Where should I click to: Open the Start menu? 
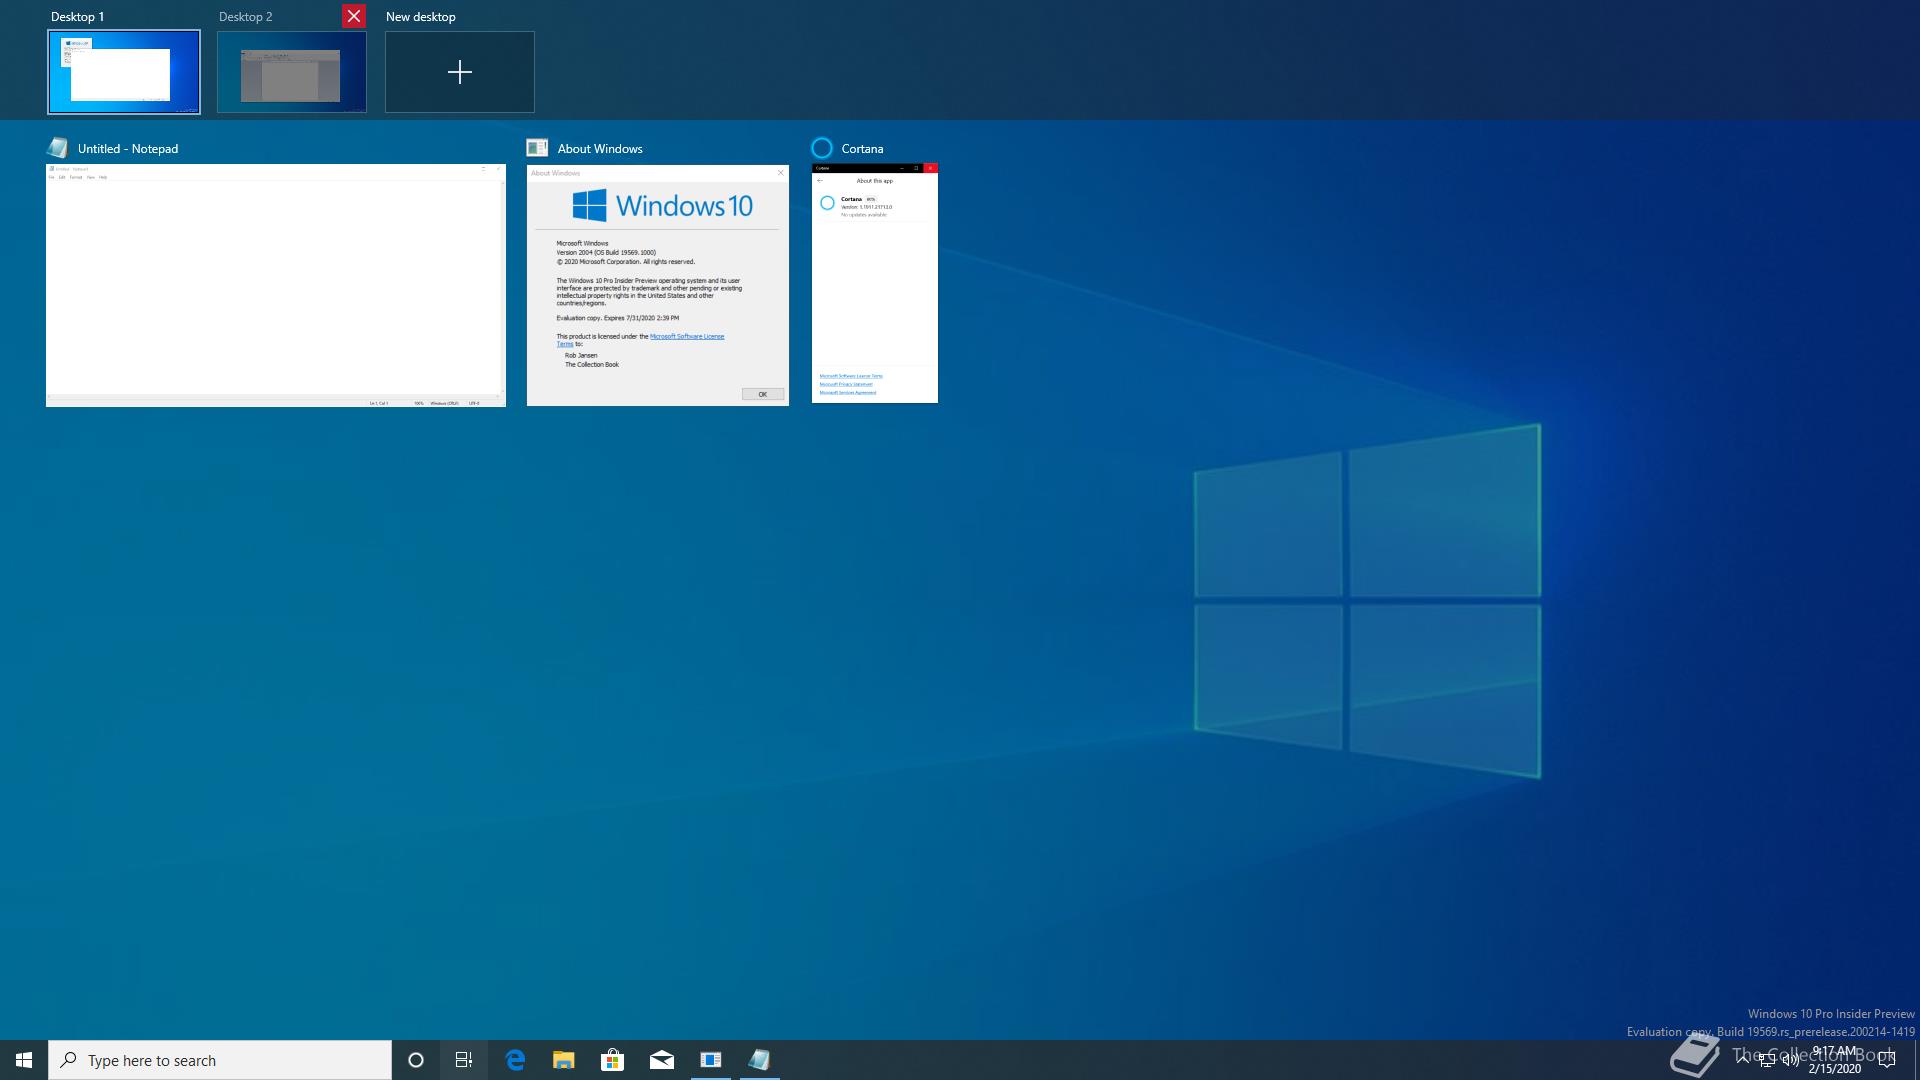24,1060
